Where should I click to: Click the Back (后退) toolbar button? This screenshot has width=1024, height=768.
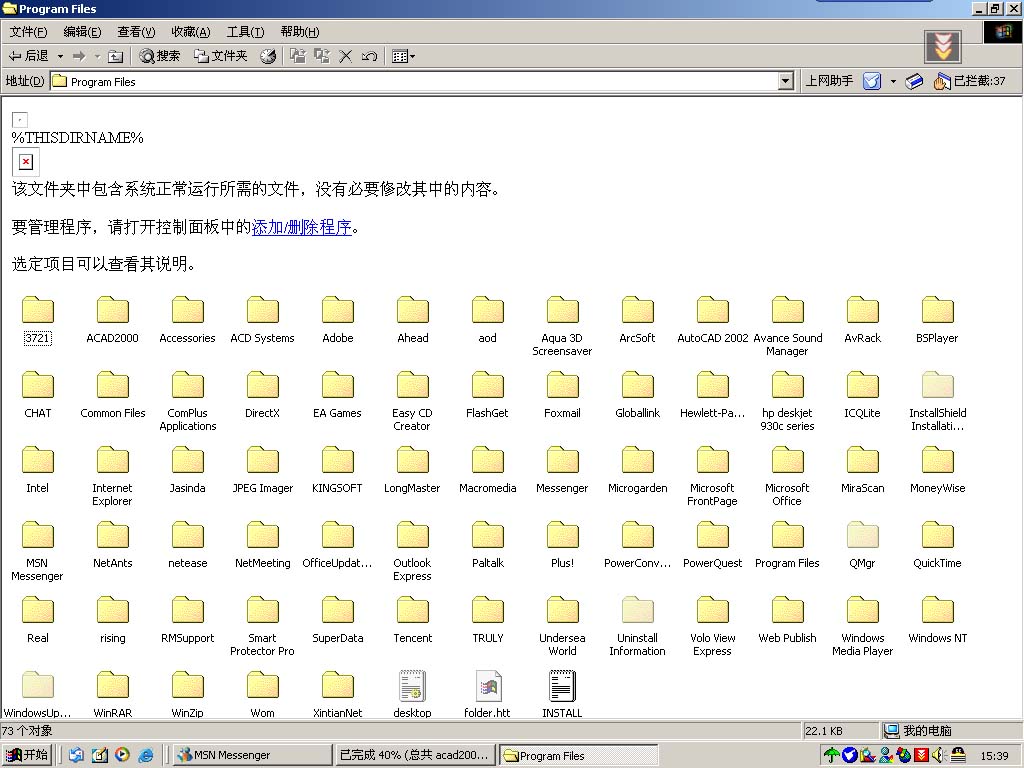pyautogui.click(x=29, y=56)
